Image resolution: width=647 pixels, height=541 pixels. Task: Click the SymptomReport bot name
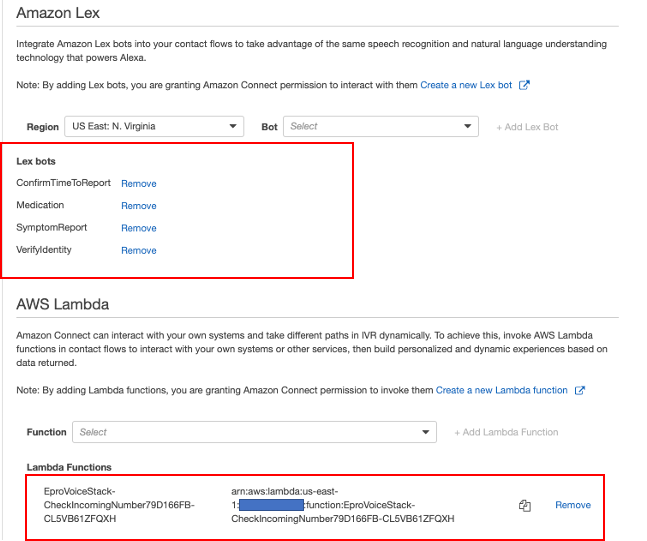[52, 227]
